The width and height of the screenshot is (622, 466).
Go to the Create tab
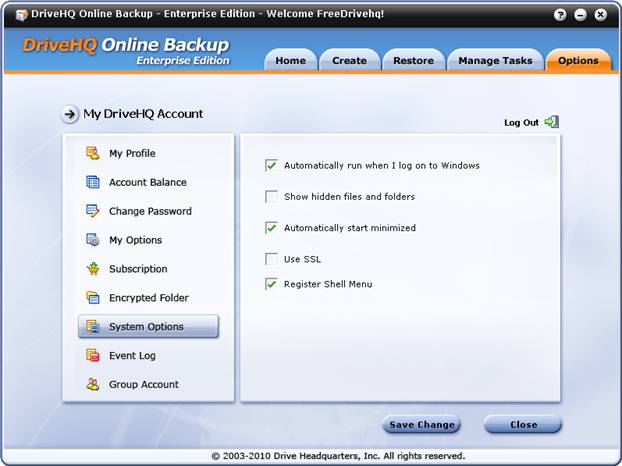coord(349,61)
